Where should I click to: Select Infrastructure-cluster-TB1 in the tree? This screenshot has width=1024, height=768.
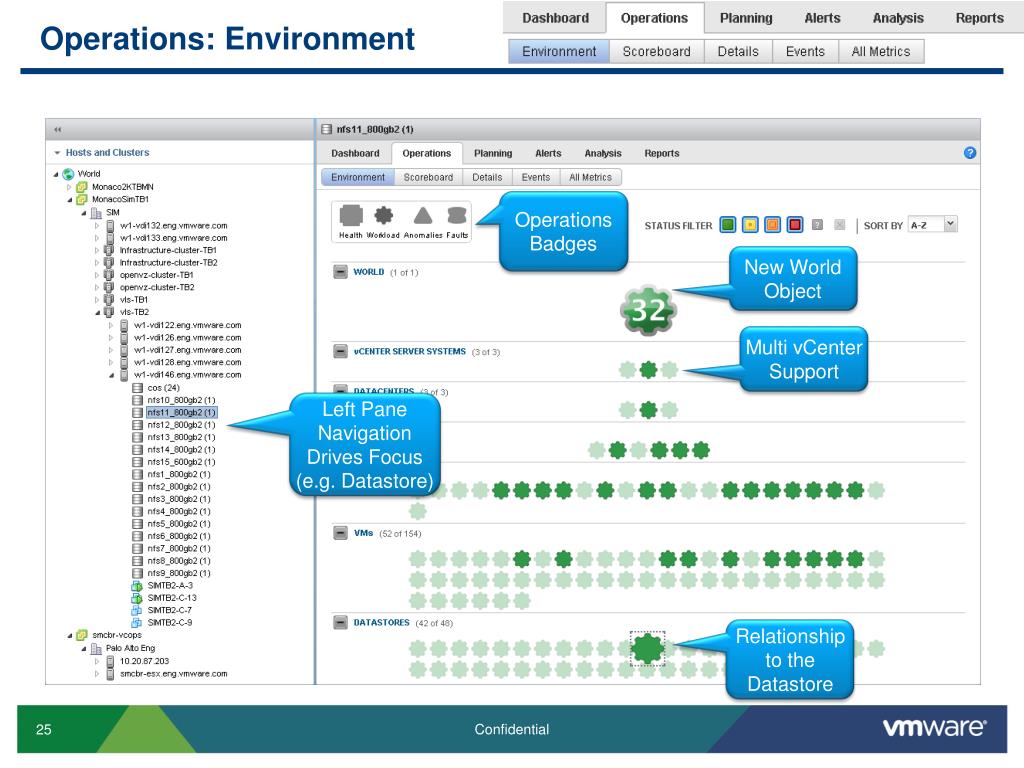coord(168,250)
